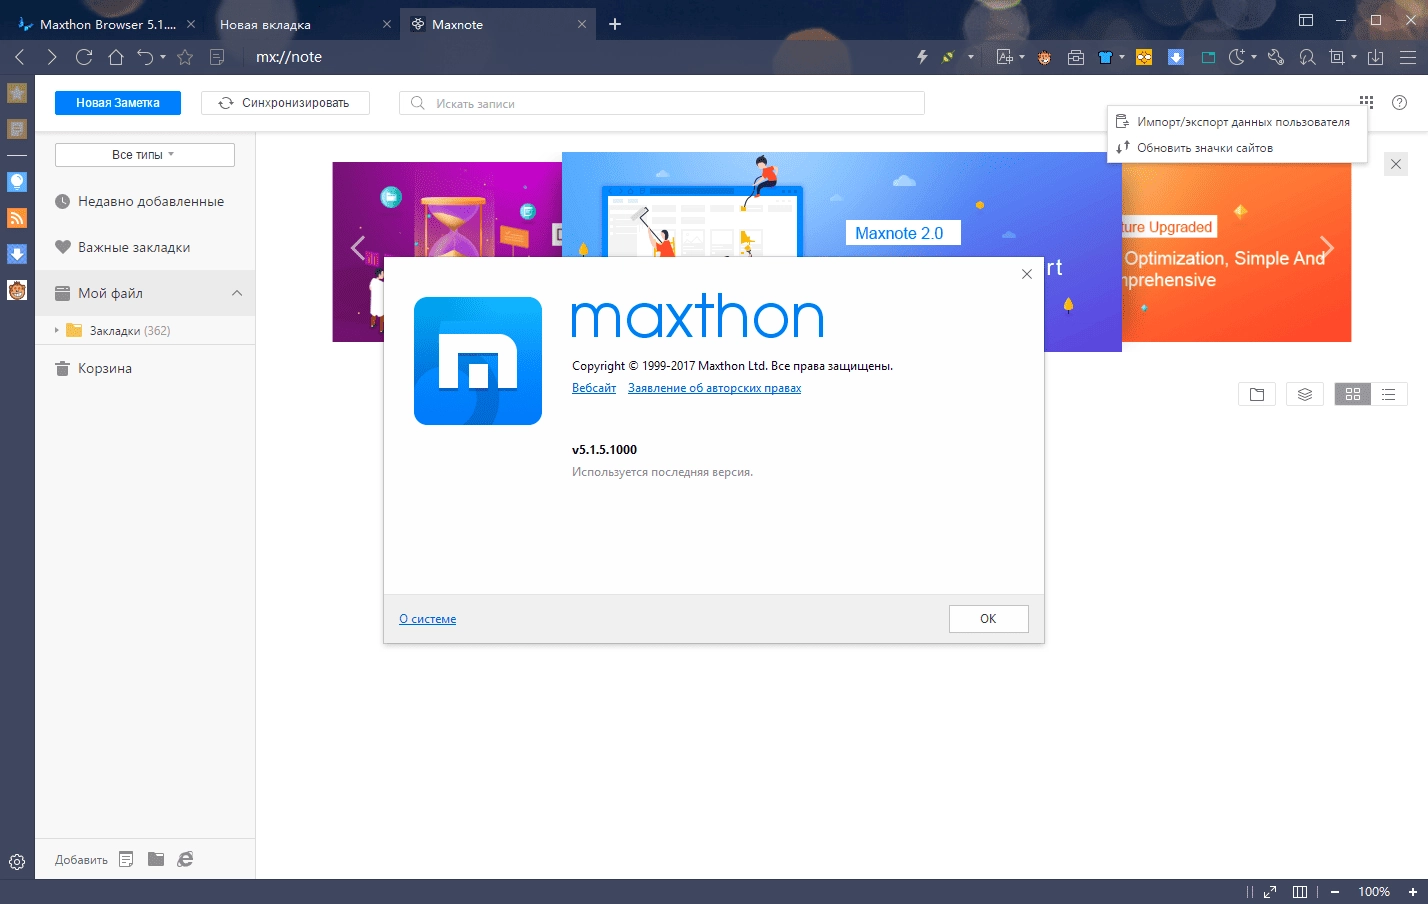The height and width of the screenshot is (904, 1428).
Task: Open Favorites star icon in left sidebar
Action: pos(17,93)
